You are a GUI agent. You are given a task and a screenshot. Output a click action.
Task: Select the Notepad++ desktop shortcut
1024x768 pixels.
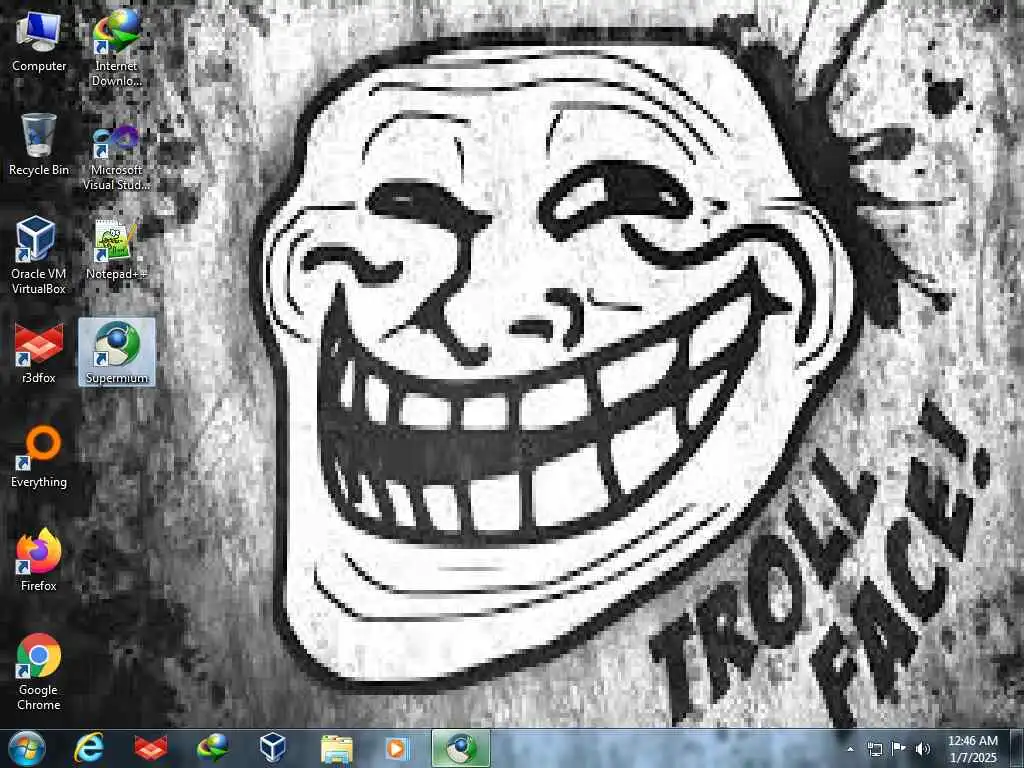point(116,250)
